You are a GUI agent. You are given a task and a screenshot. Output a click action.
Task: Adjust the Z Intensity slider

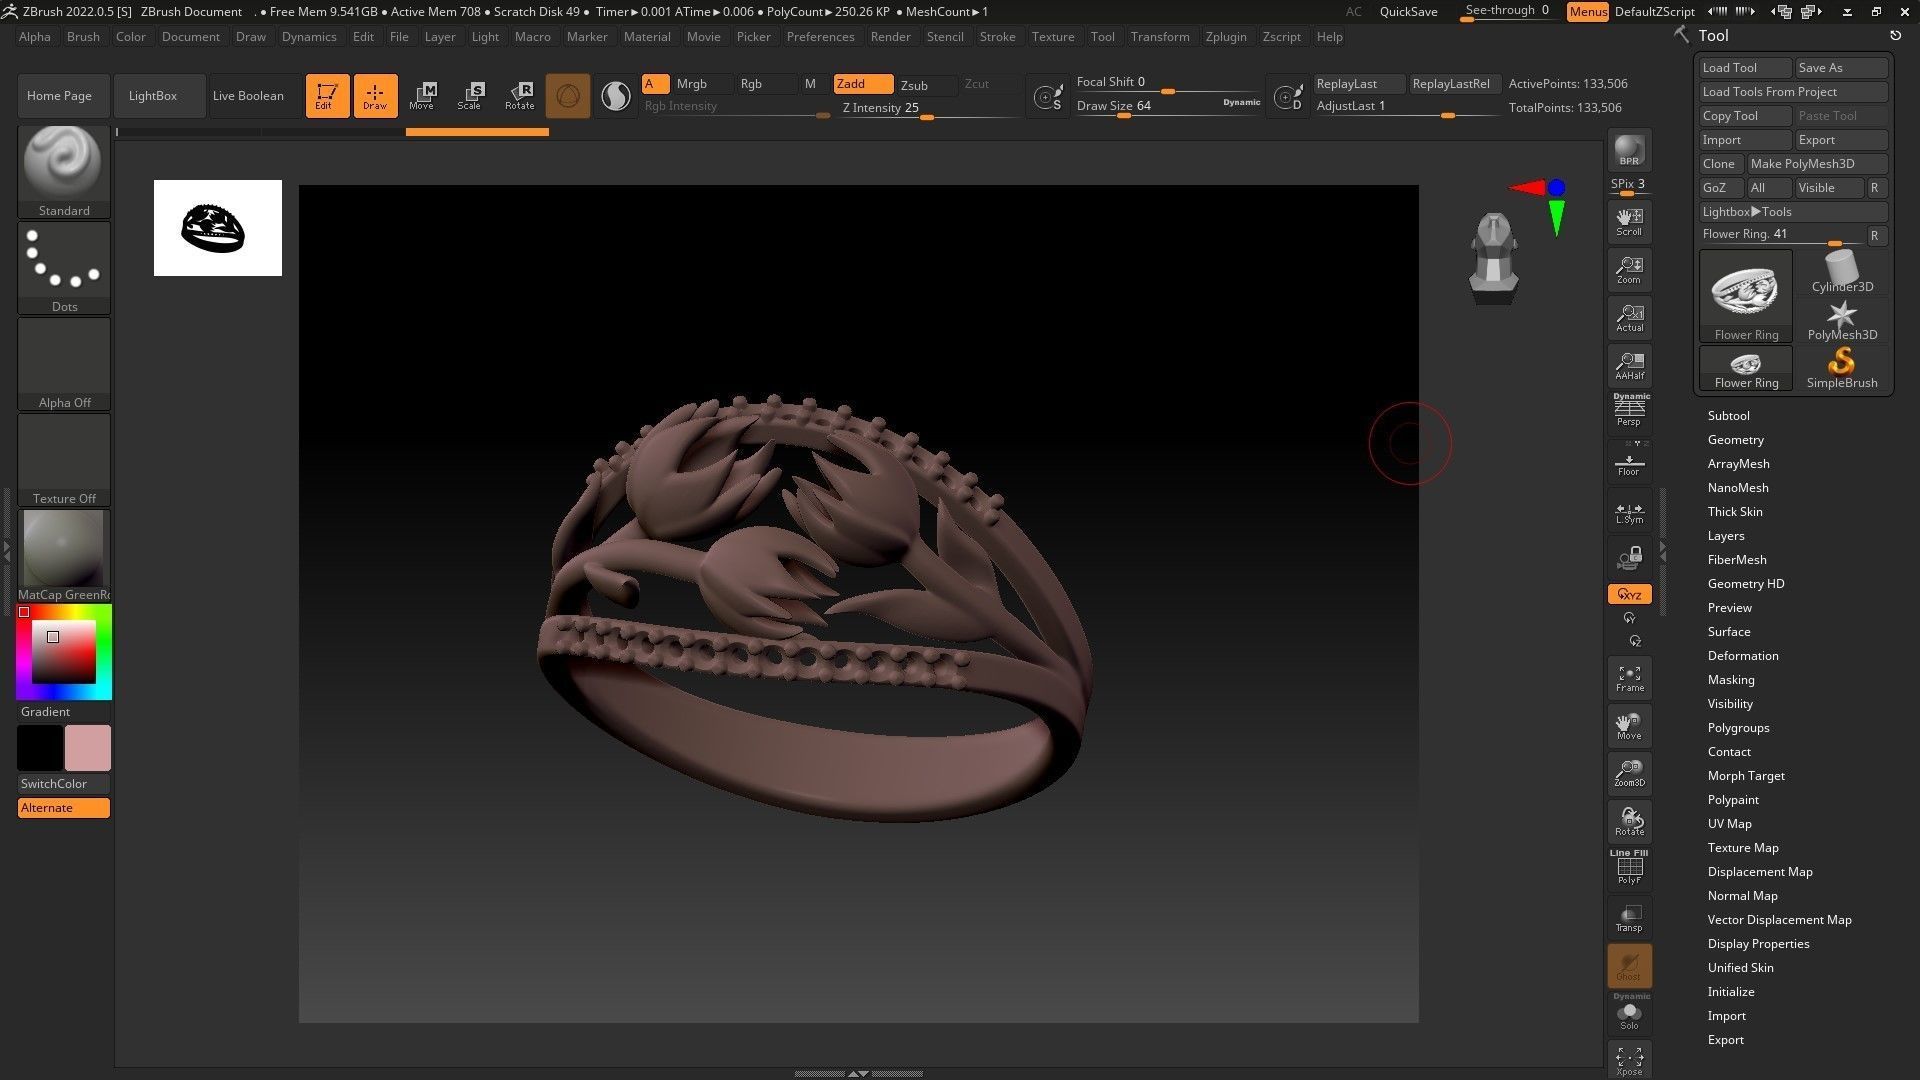click(931, 108)
